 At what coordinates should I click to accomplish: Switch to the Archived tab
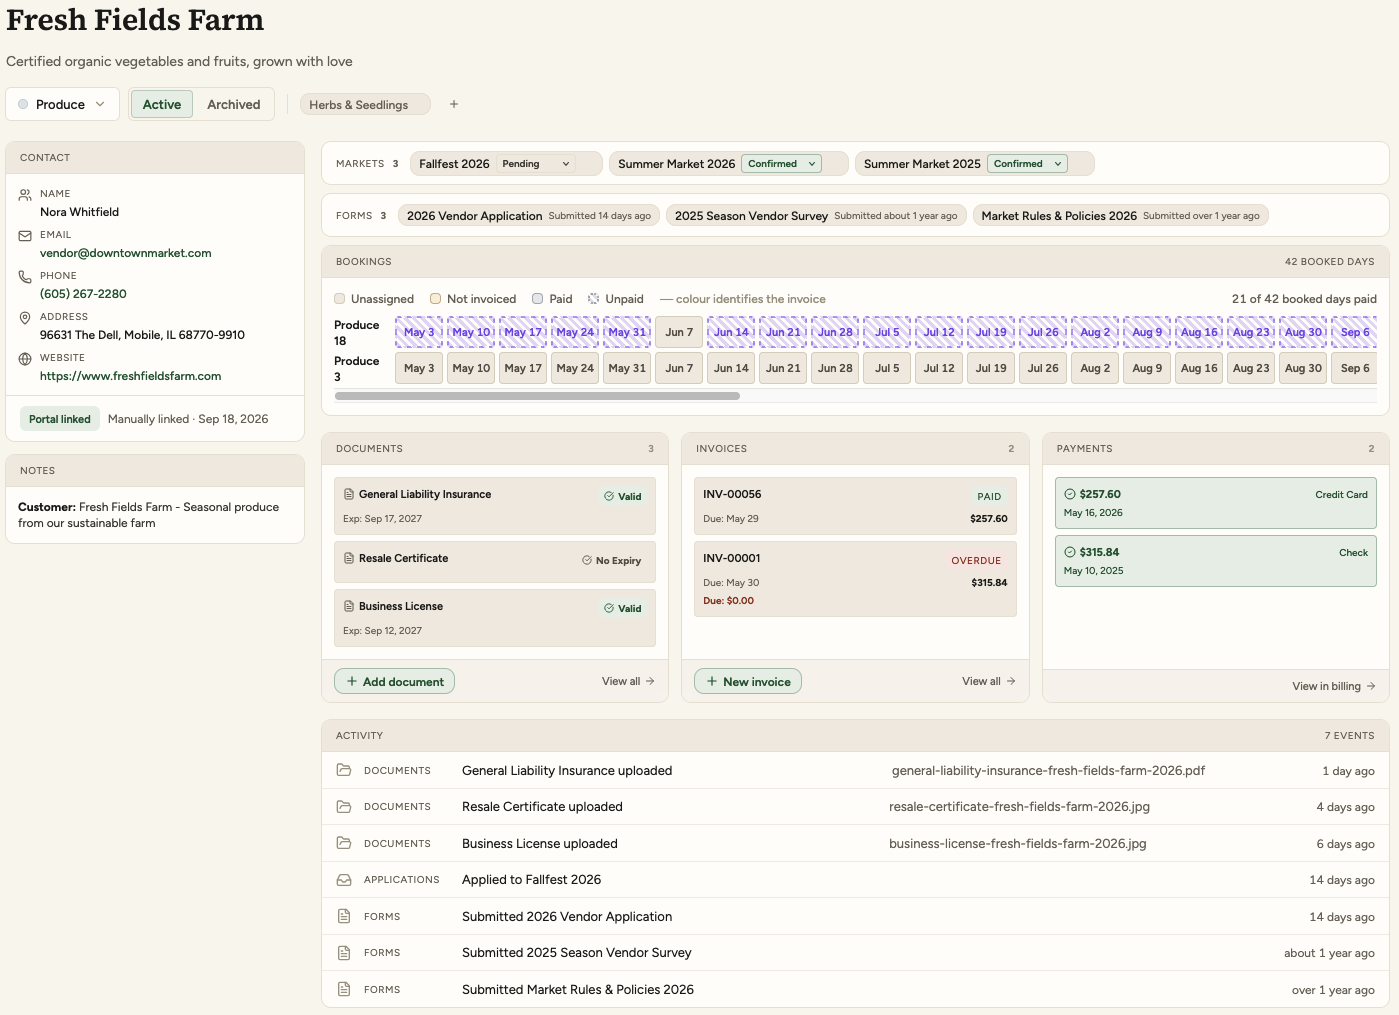234,104
